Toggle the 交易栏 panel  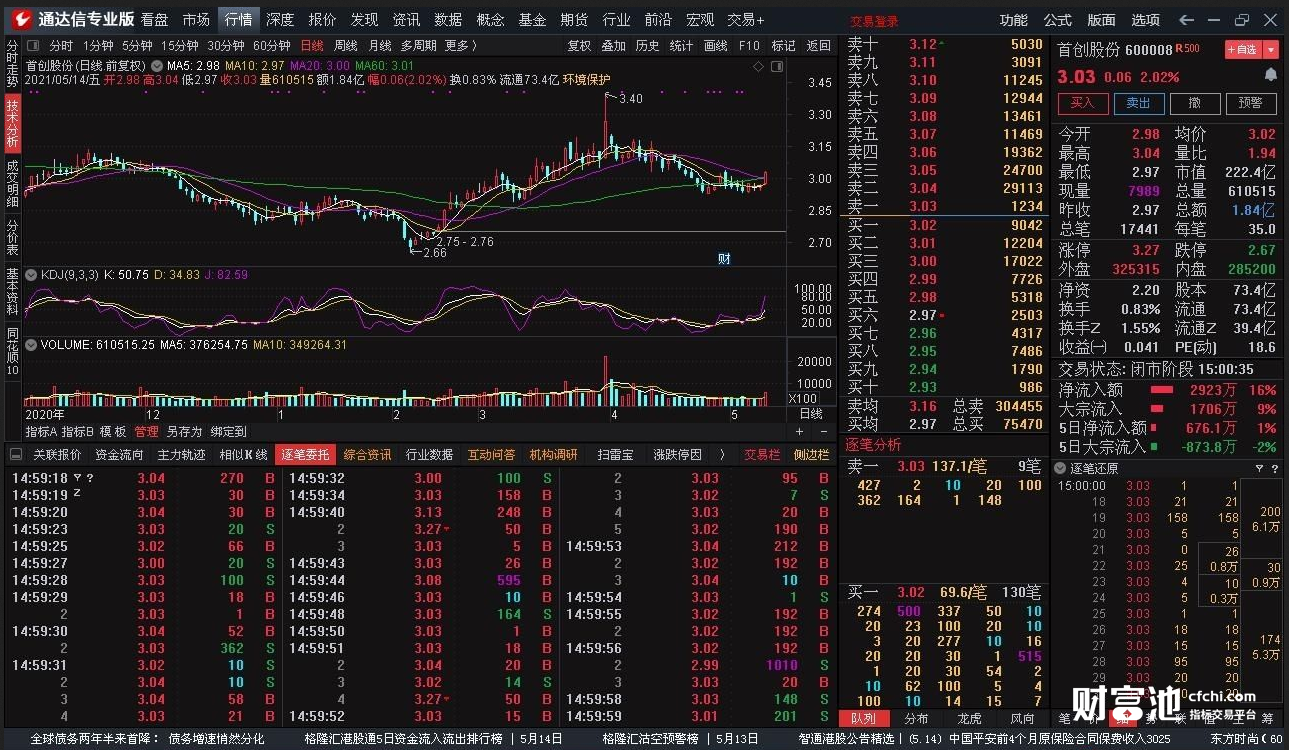point(762,455)
